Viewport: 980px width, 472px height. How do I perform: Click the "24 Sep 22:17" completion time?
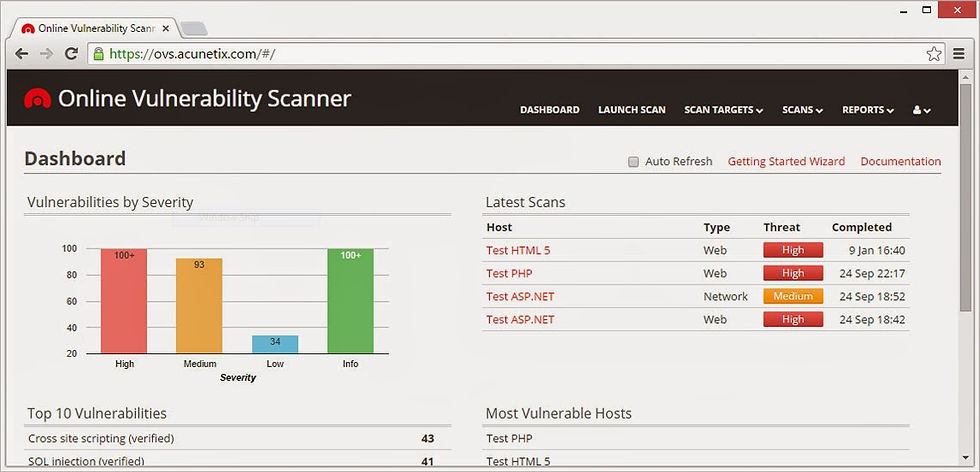(871, 273)
